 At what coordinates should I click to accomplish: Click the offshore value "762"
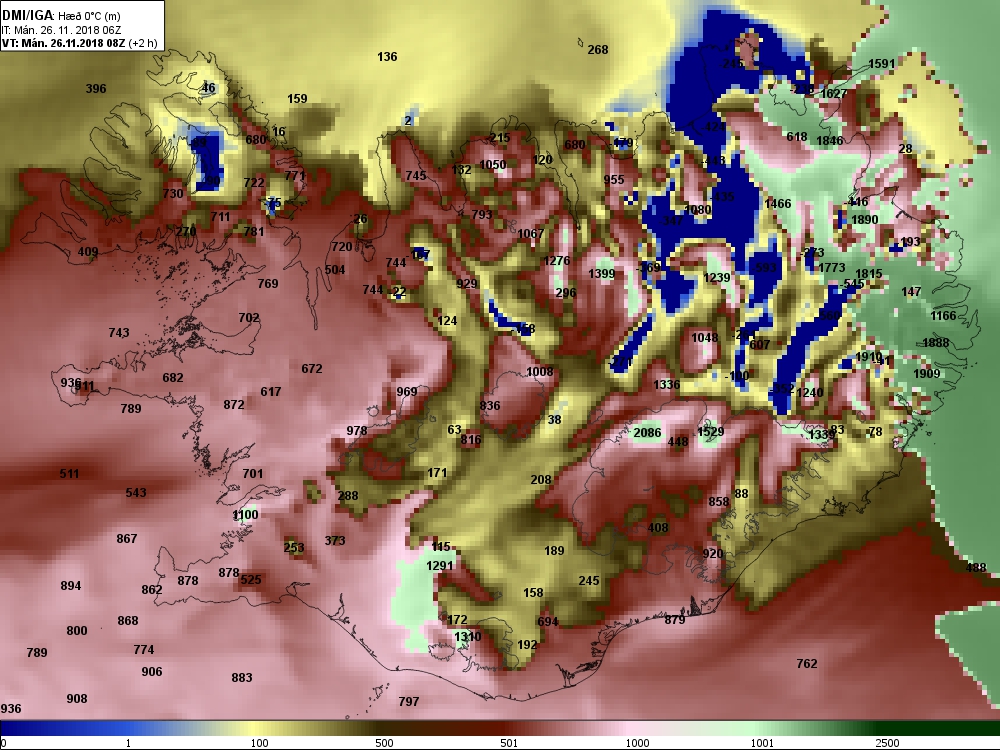tap(807, 663)
